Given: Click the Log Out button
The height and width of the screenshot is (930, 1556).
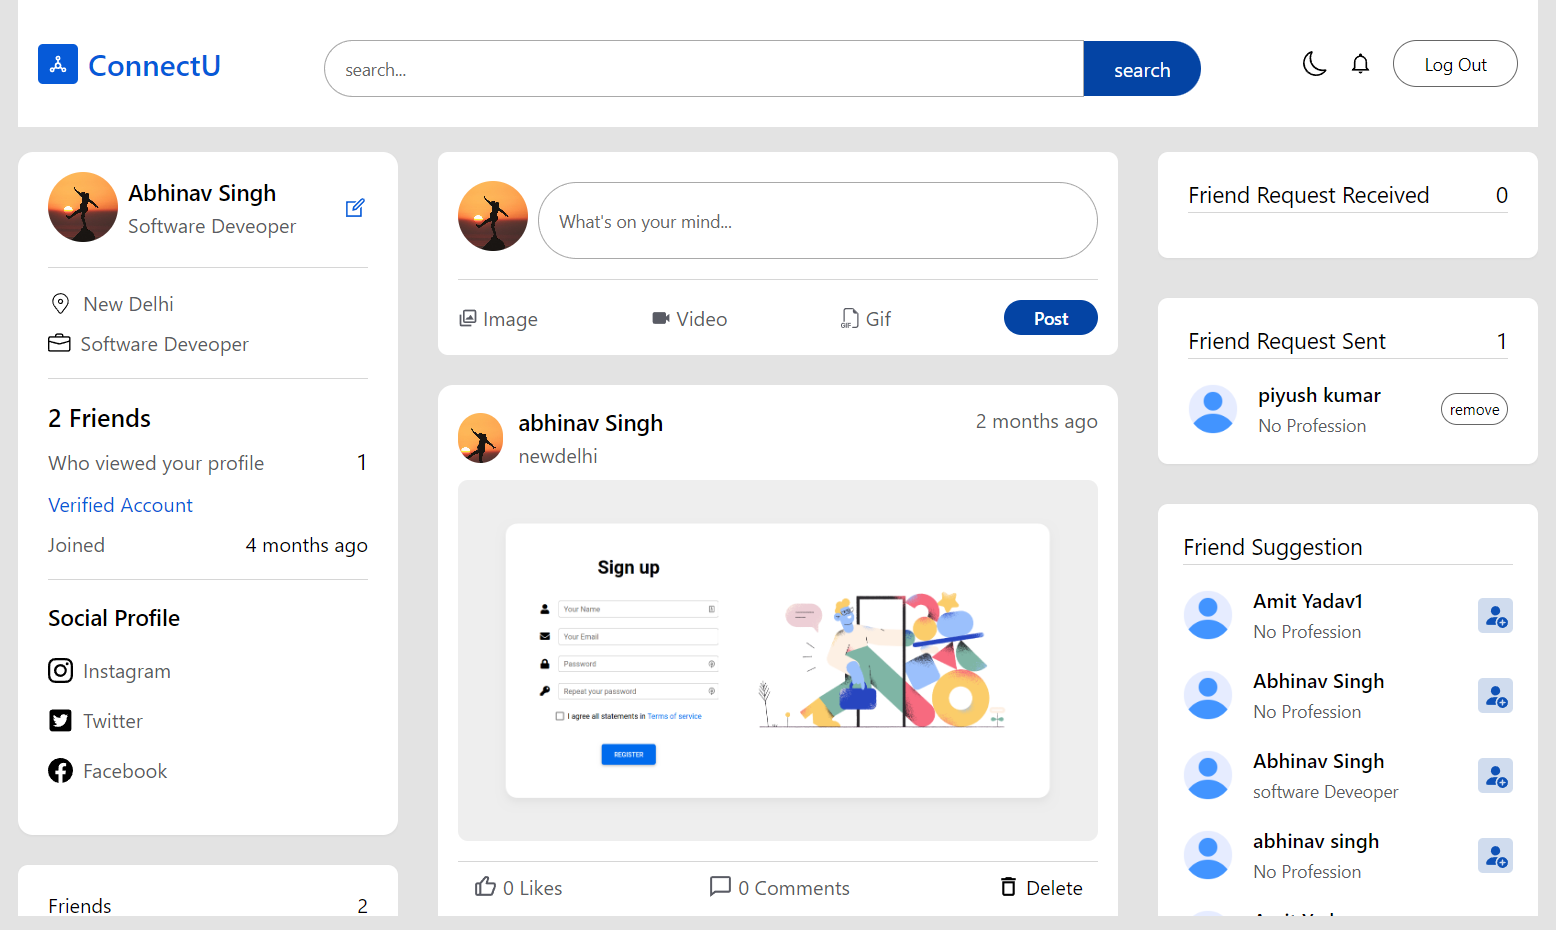Looking at the screenshot, I should click(x=1455, y=64).
